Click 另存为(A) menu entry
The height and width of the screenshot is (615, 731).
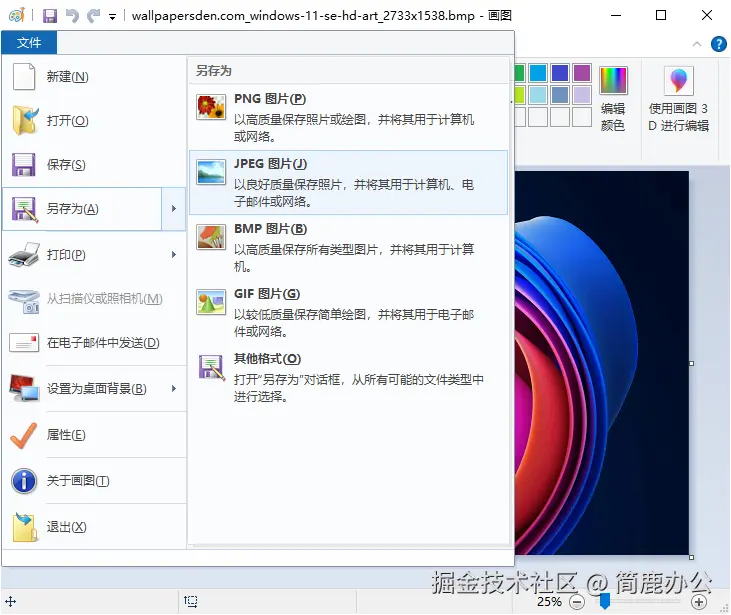[83, 209]
